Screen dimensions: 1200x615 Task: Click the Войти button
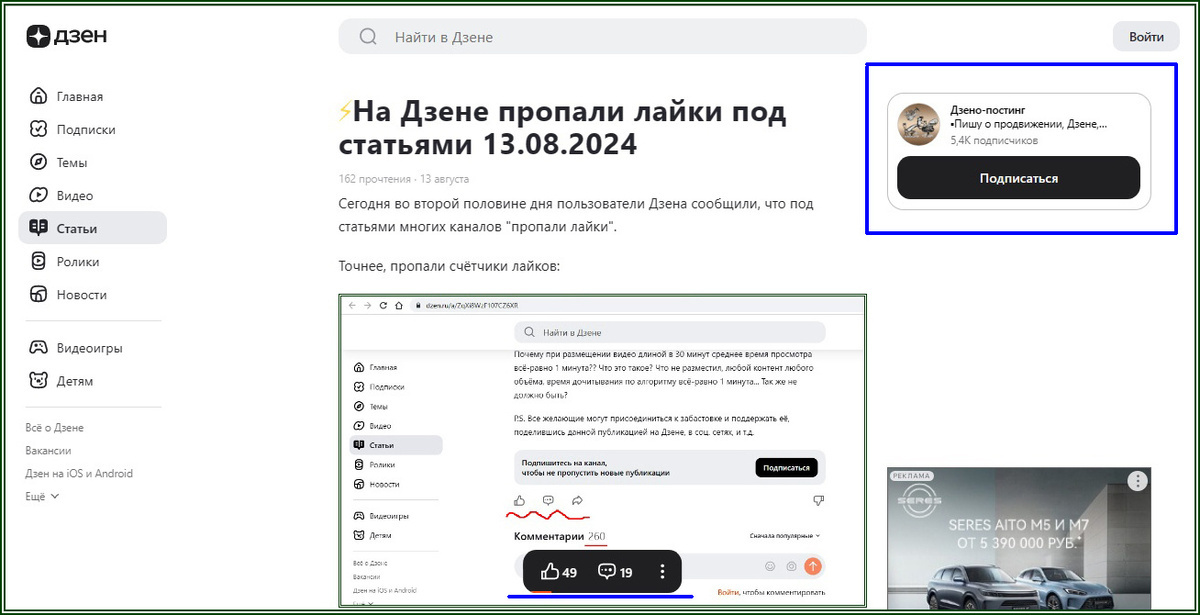[x=1146, y=36]
